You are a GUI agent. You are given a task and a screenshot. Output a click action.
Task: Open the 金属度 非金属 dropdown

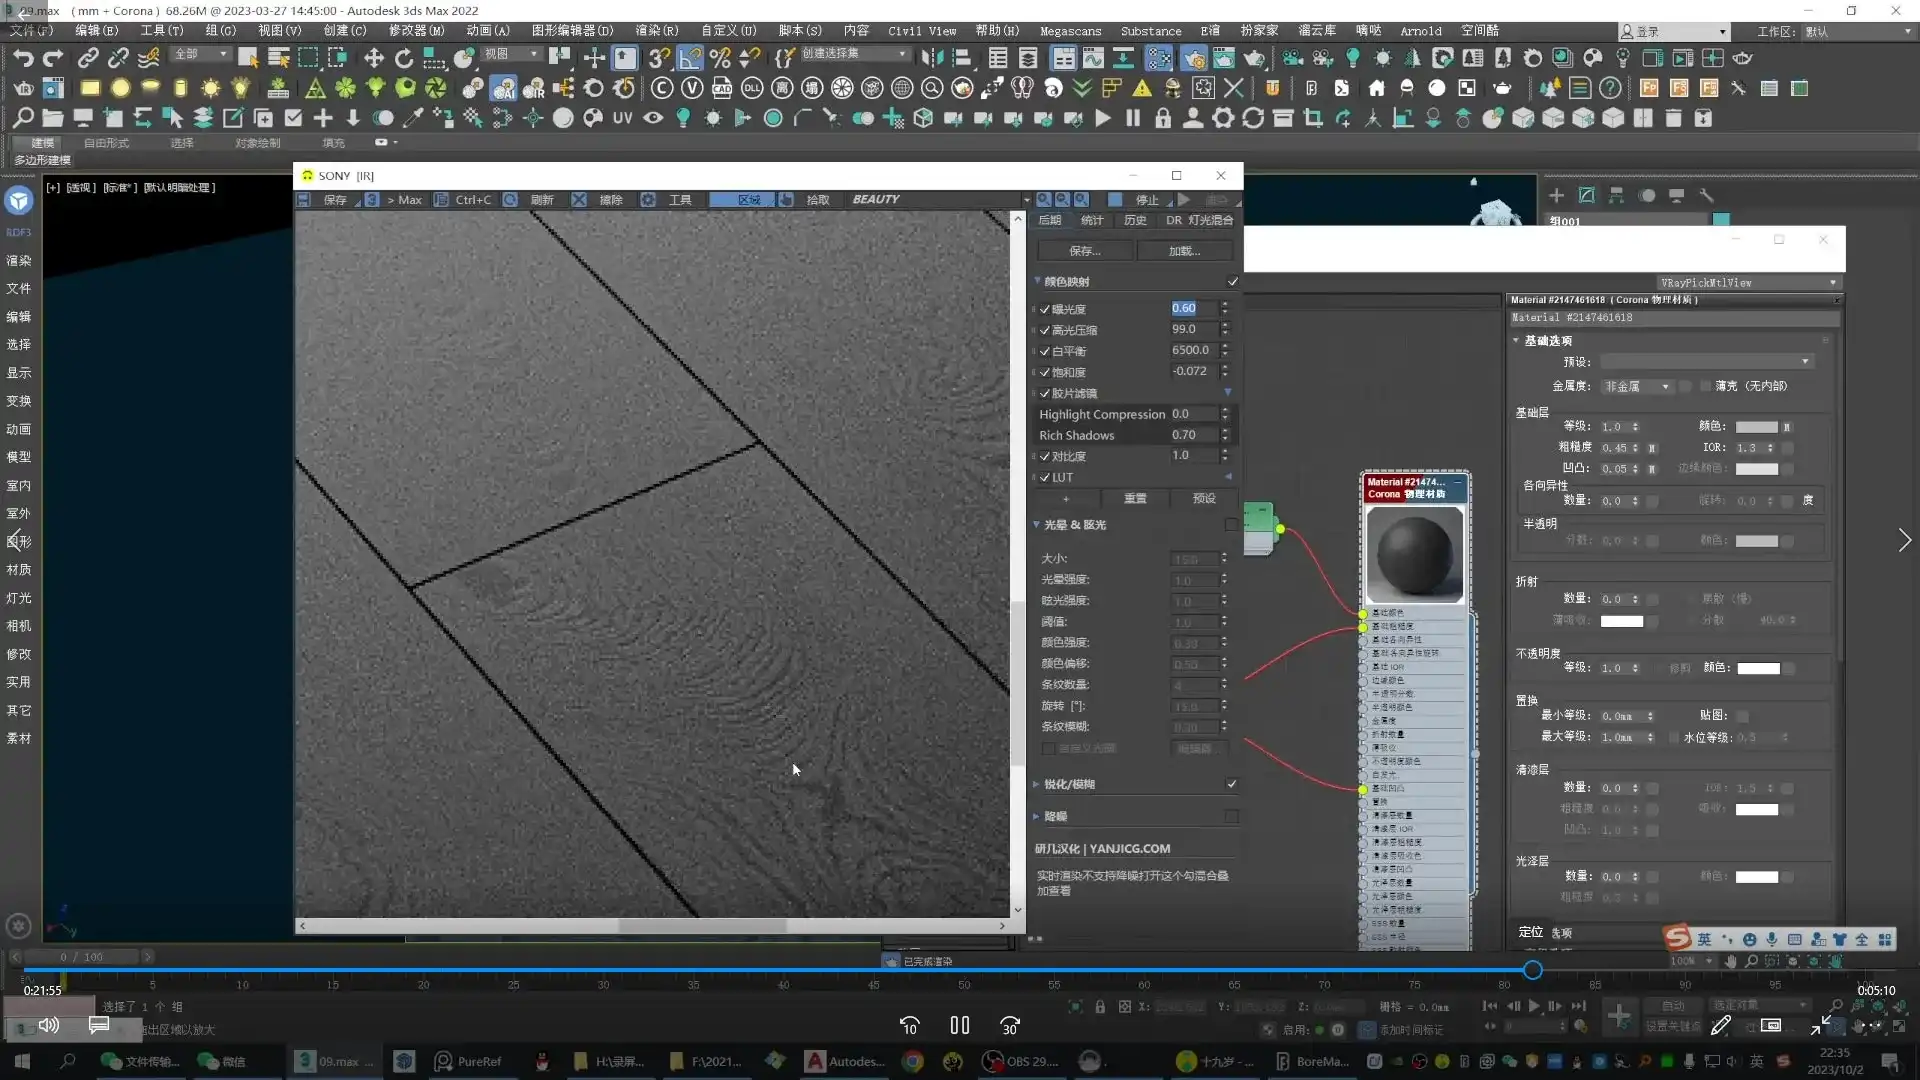coord(1637,386)
